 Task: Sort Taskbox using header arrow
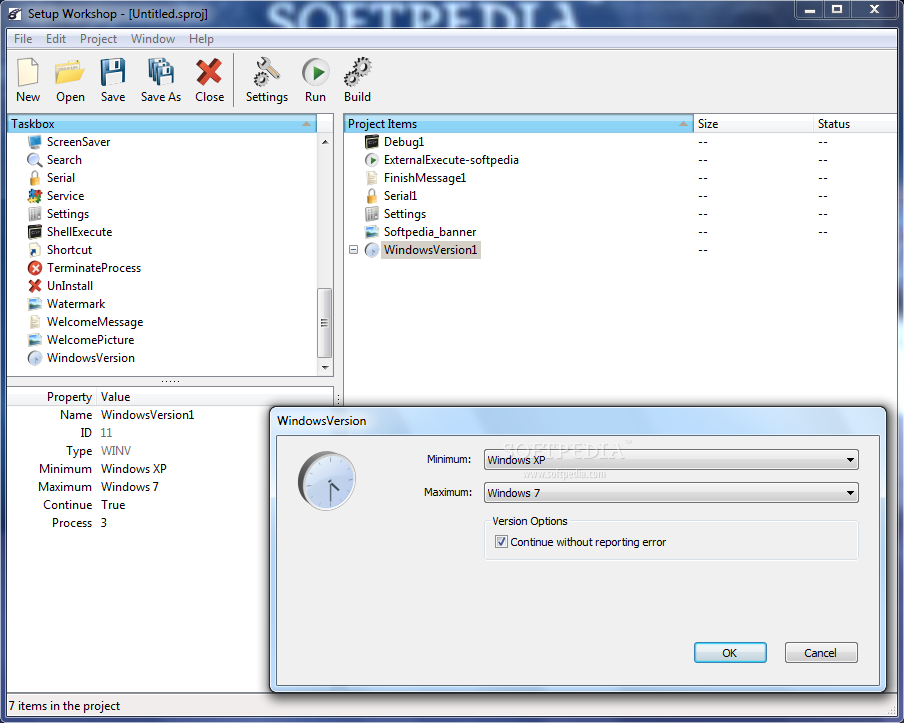pos(306,124)
